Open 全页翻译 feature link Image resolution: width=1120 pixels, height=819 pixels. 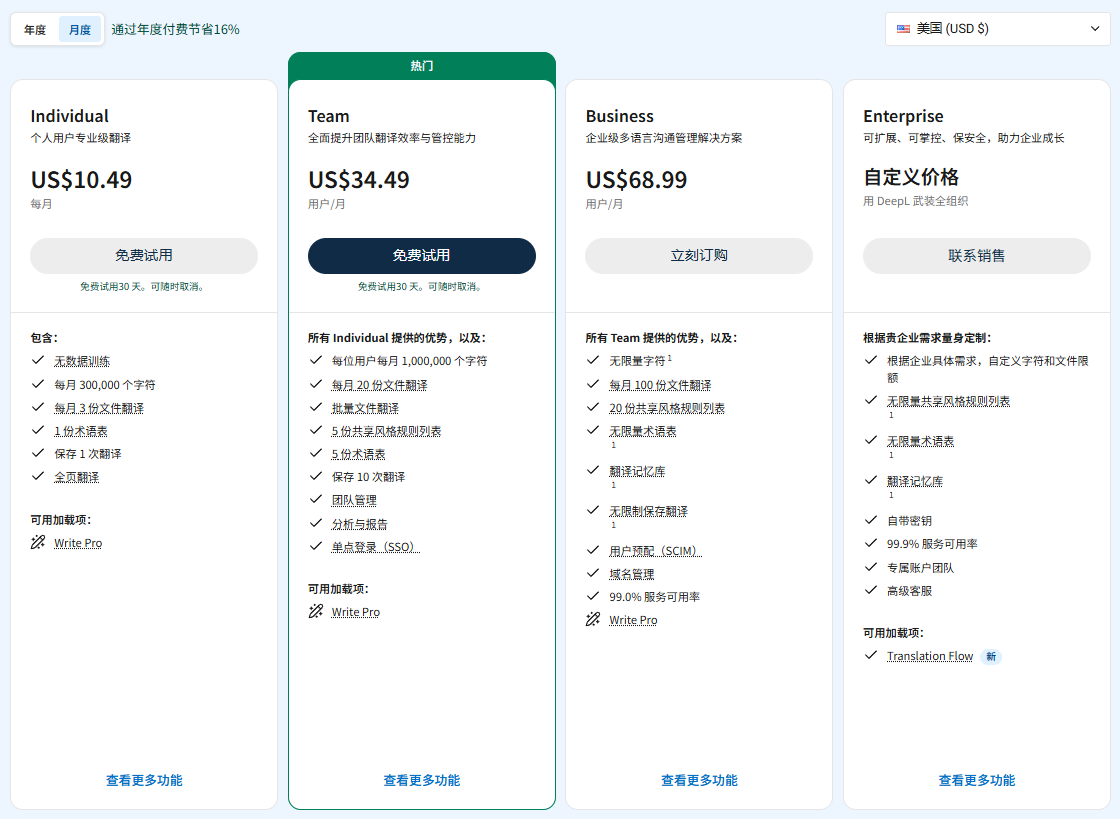(76, 477)
